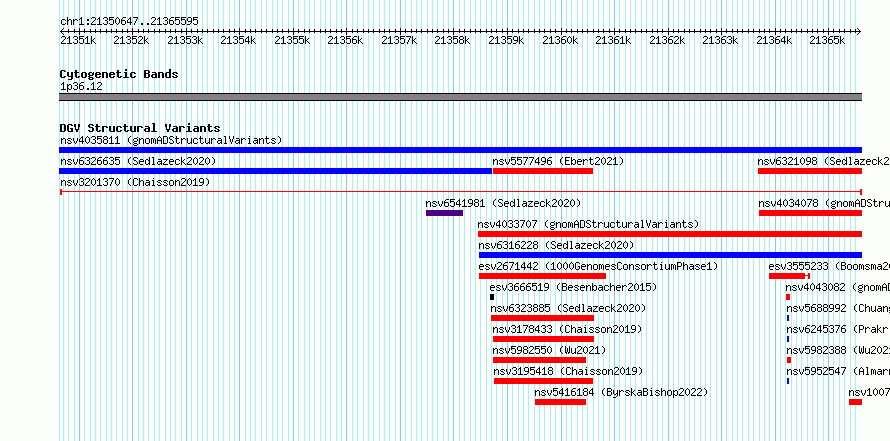Screen dimensions: 890x441
Task: Select the nsv5416184 (ByrskaBishop2022) label
Action: coord(622,392)
